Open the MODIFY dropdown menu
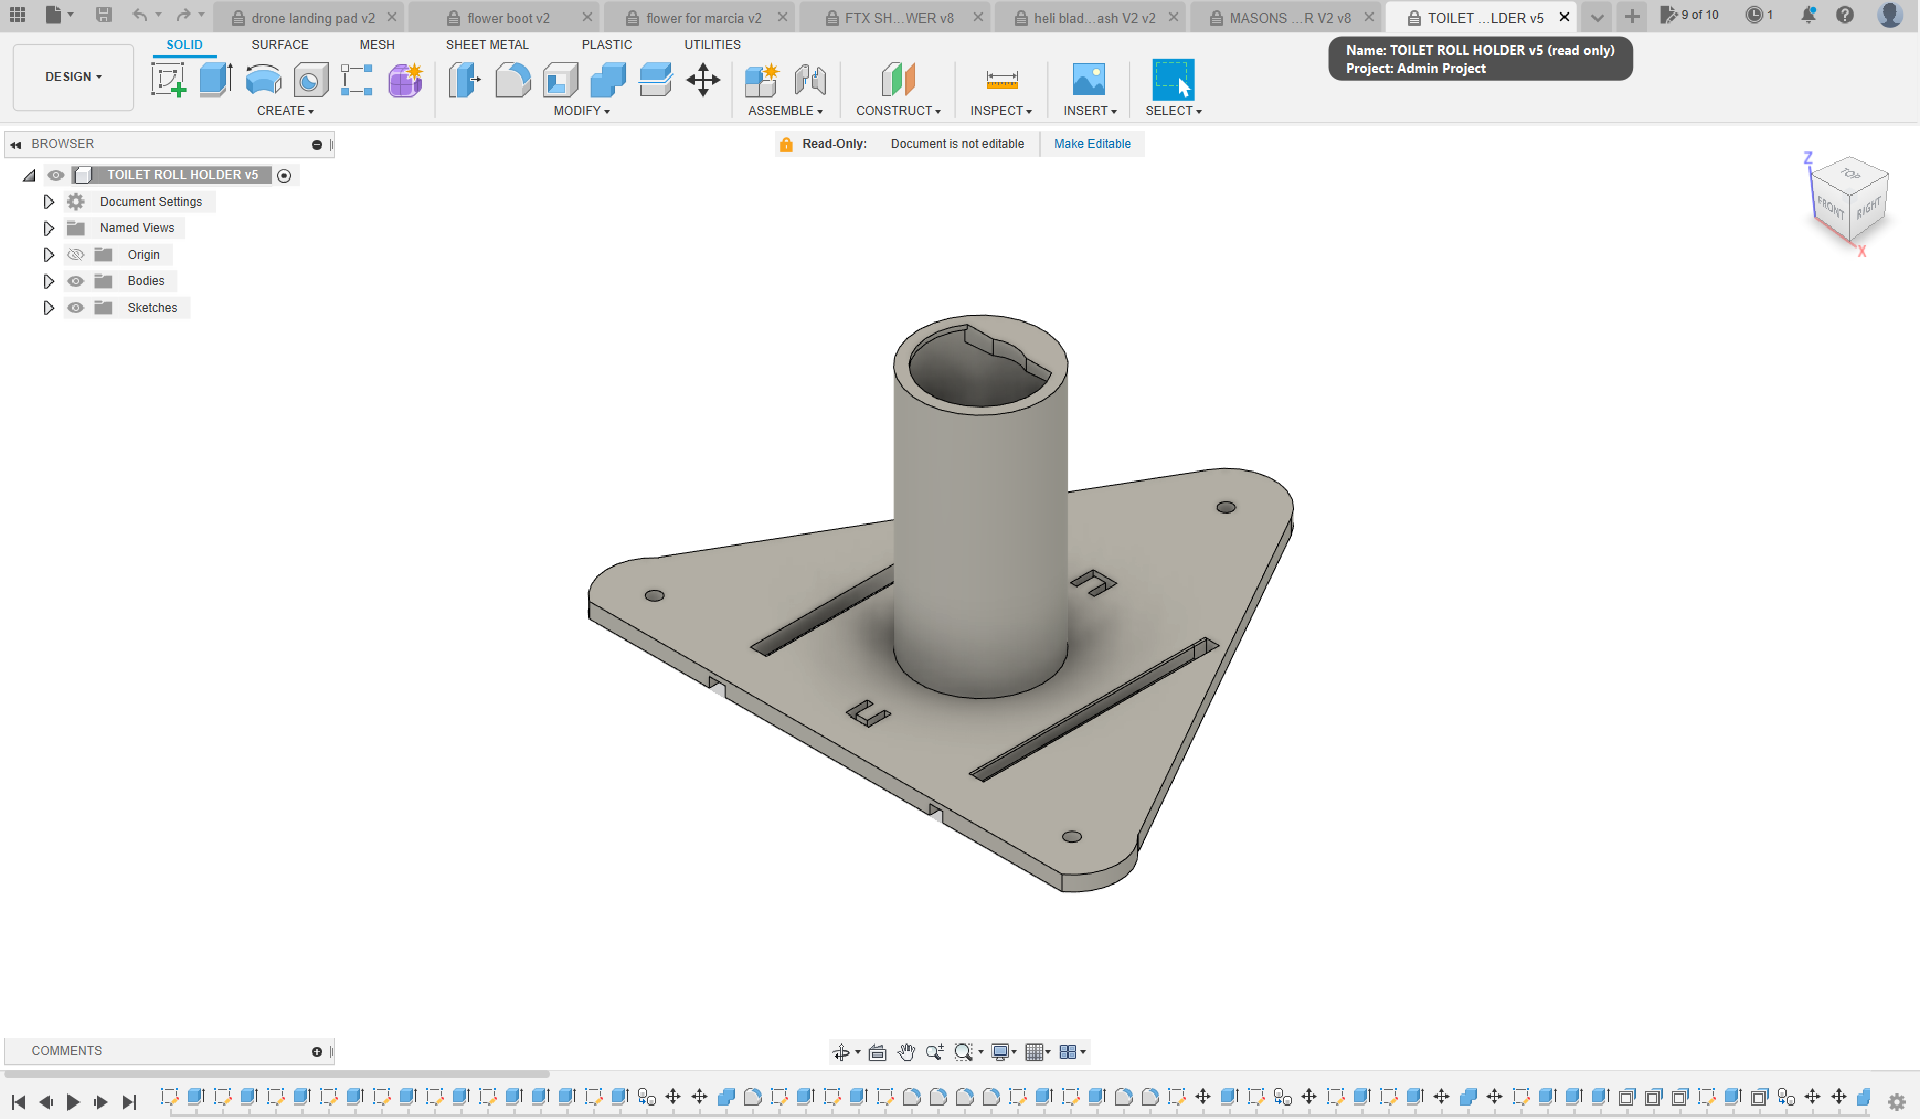This screenshot has height=1119, width=1920. point(581,111)
